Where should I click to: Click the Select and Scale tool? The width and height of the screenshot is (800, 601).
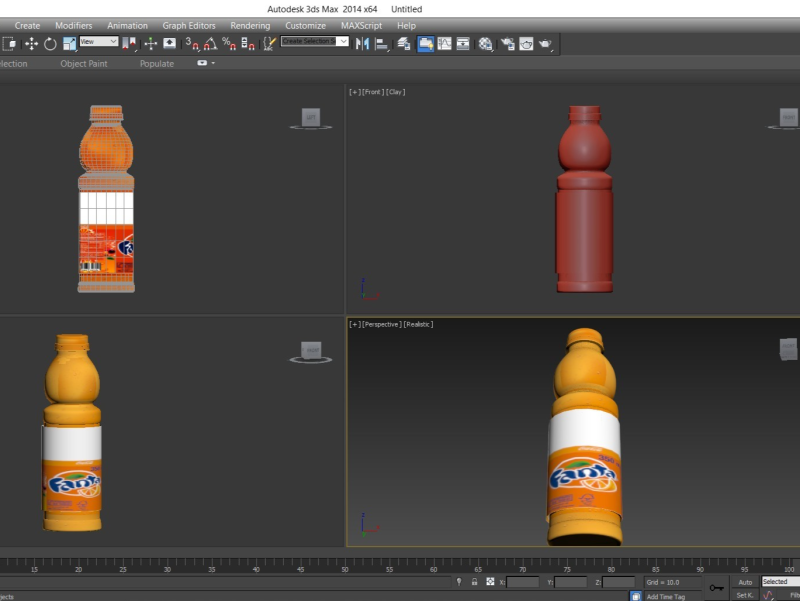(x=69, y=43)
